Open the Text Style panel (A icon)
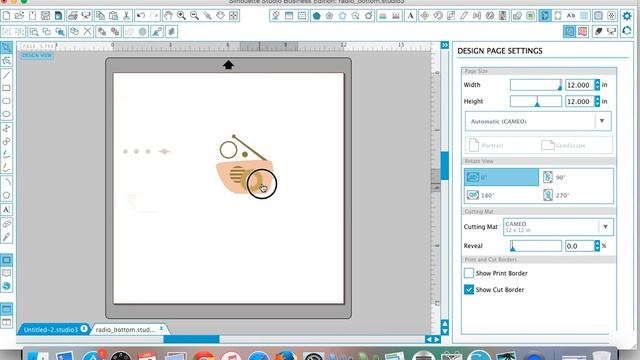This screenshot has width=640, height=360. coord(410,16)
